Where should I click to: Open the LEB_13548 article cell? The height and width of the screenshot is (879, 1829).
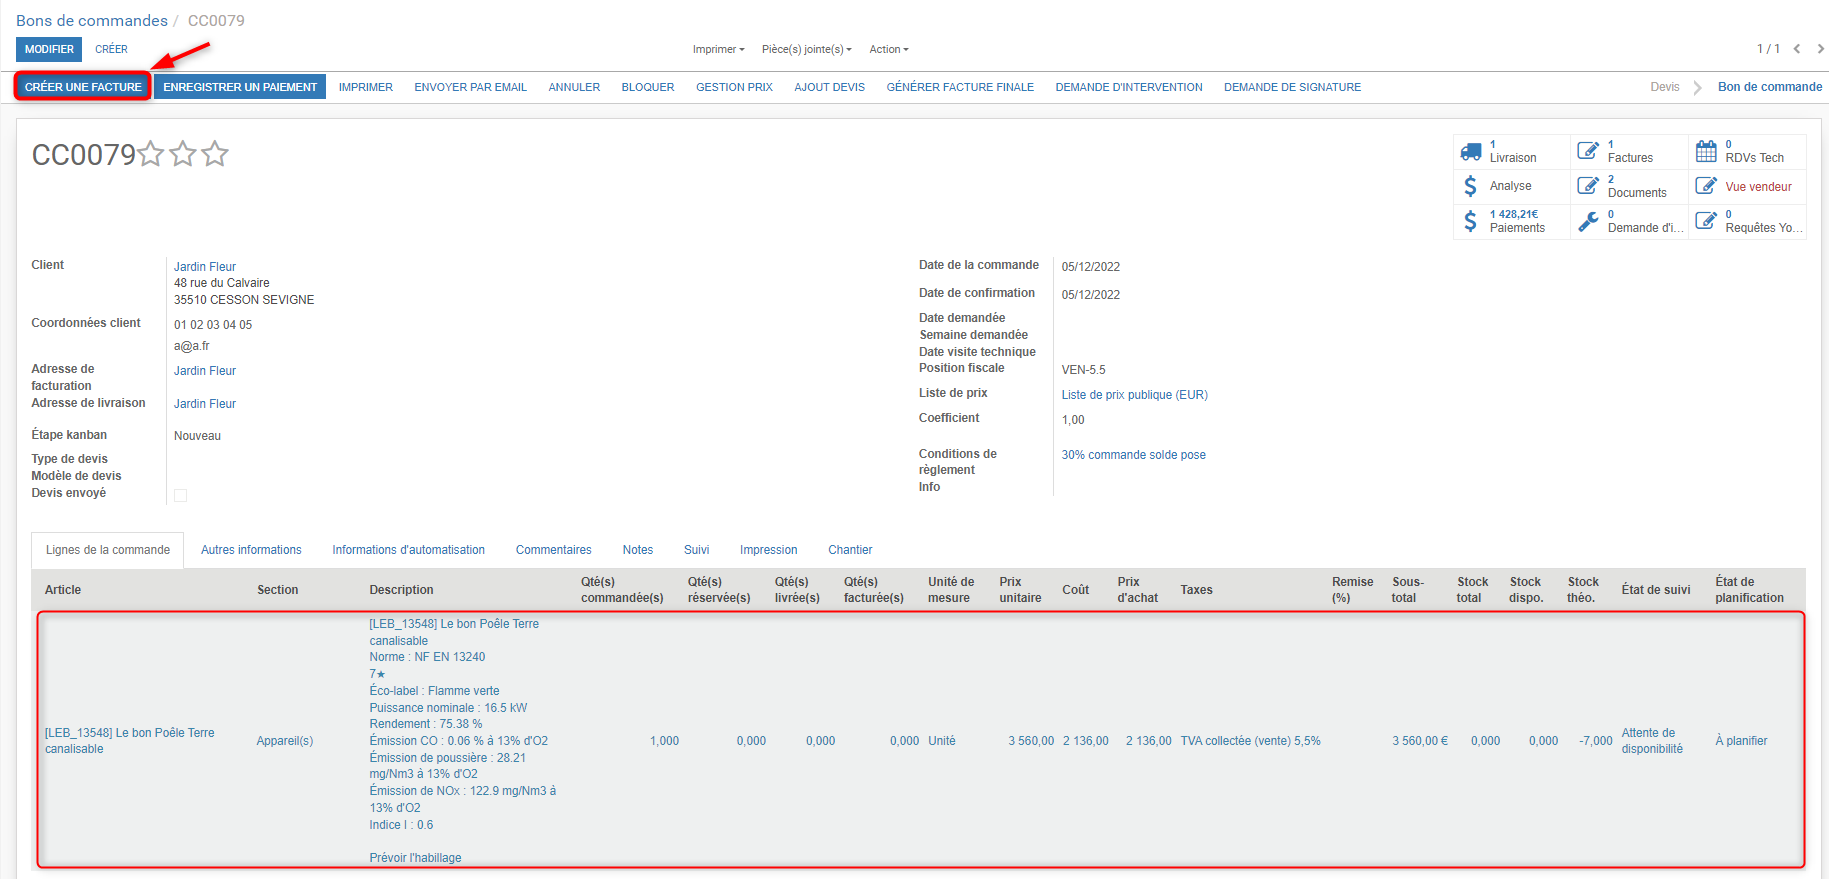(x=130, y=741)
